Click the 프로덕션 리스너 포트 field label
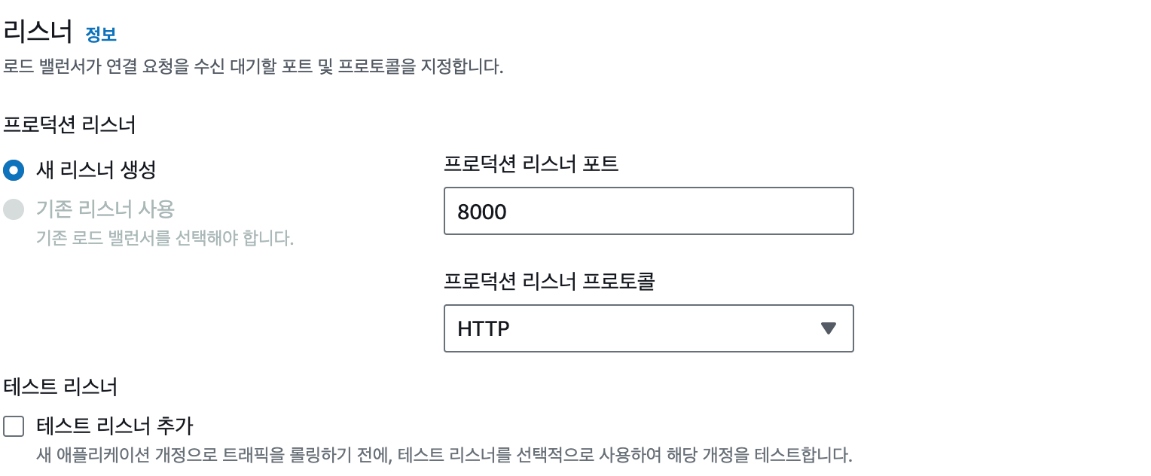 click(x=531, y=165)
